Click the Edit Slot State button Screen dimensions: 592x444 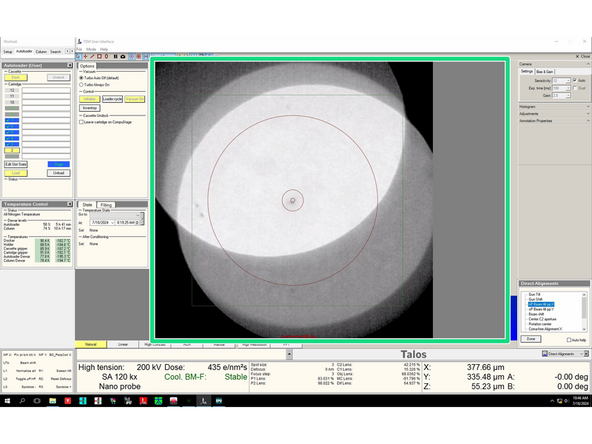tap(16, 164)
